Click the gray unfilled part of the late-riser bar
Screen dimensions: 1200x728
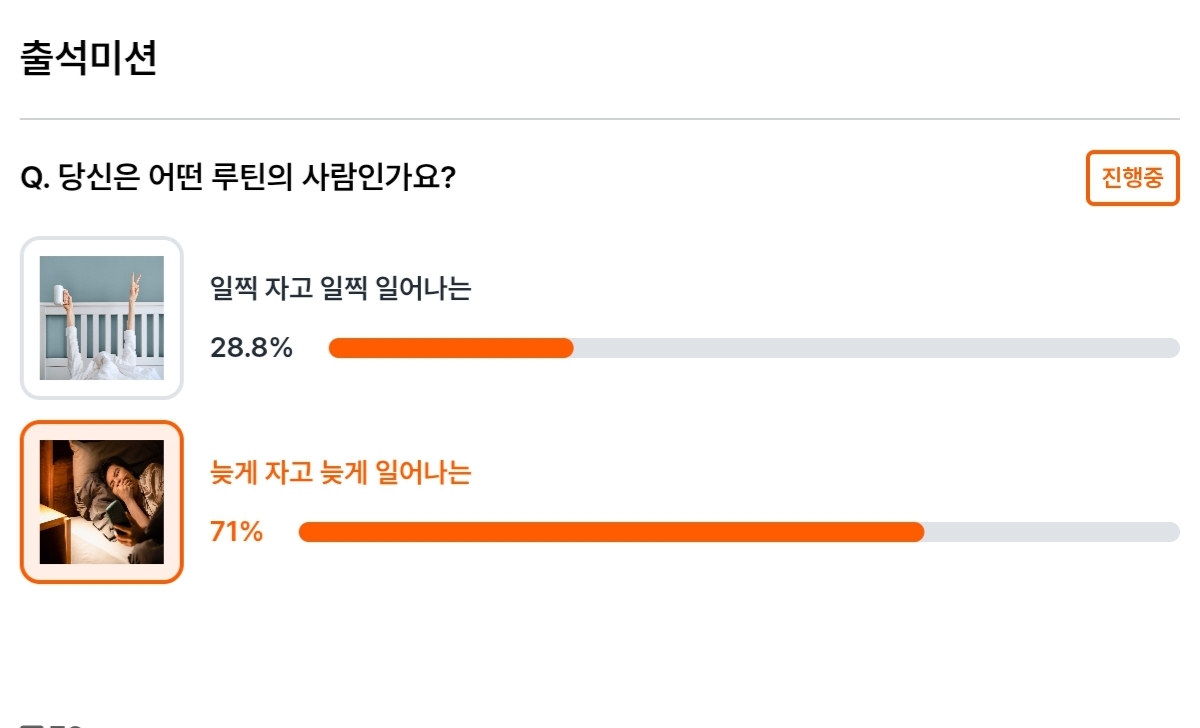click(1052, 532)
